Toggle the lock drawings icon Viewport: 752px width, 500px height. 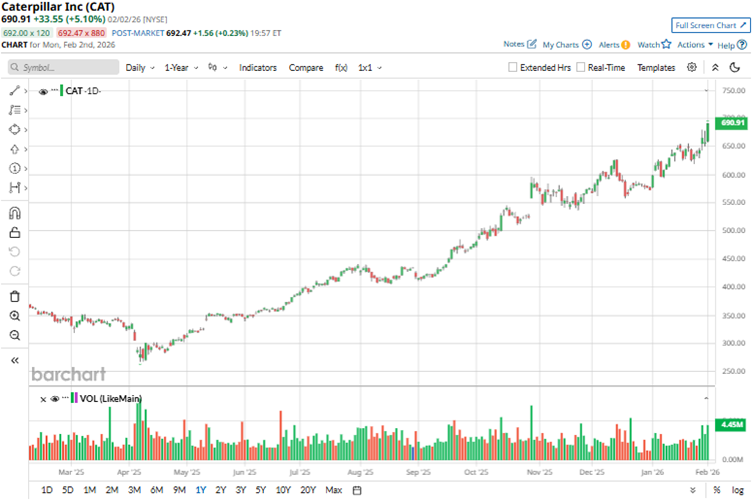point(14,233)
